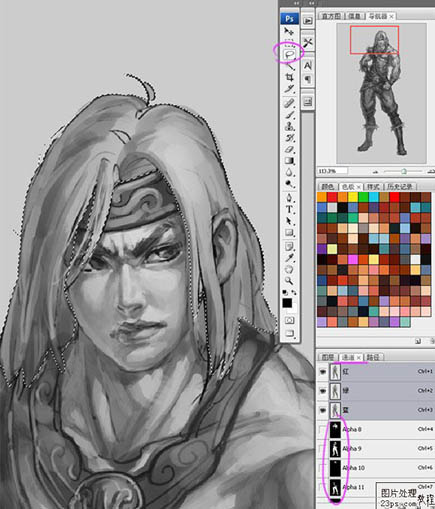Switch to the 历史记录 (History) tab
The image size is (435, 509).
(400, 187)
